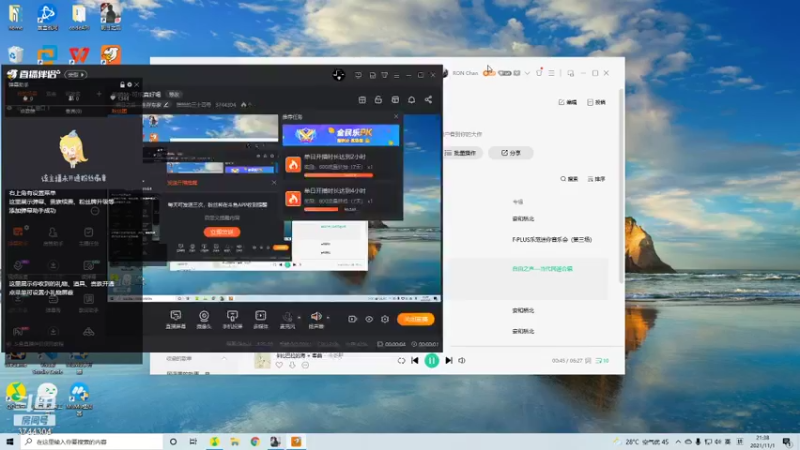This screenshot has width=800, height=450.
Task: Click the flame icon of the 4-hour task
Action: point(293,198)
